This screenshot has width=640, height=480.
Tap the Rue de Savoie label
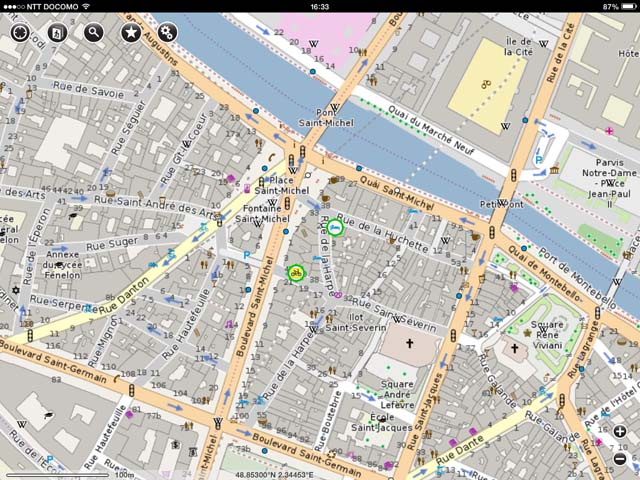tap(89, 90)
